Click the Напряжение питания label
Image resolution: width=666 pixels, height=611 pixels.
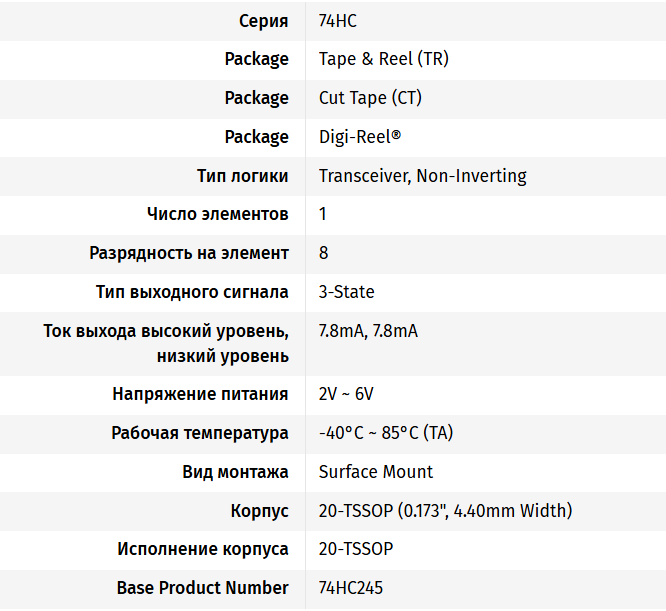point(200,394)
